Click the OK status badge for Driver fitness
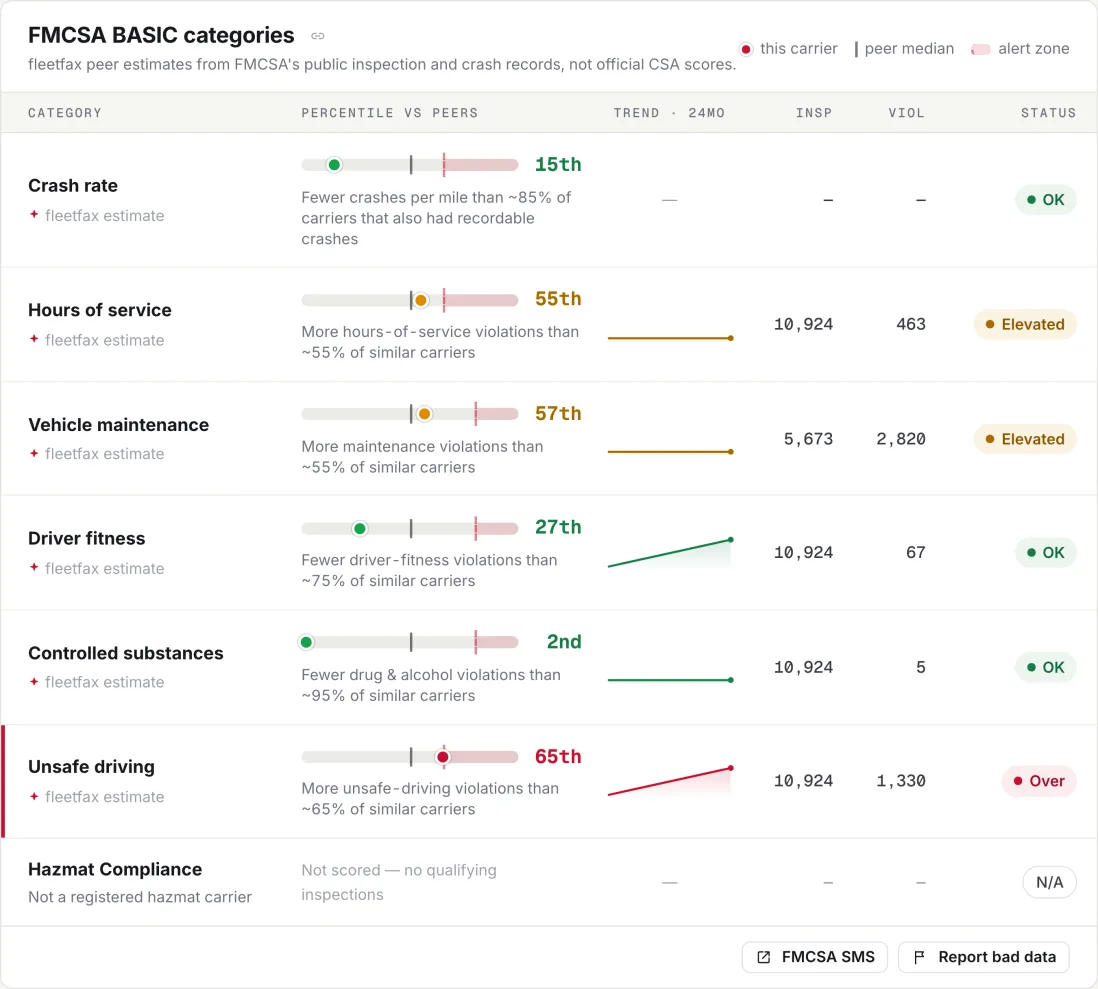Viewport: 1098px width, 989px height. 1045,553
